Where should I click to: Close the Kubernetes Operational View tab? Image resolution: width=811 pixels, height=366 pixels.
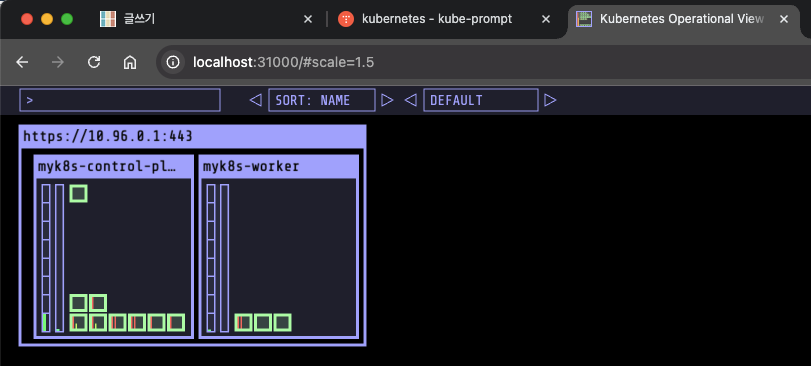pos(784,19)
